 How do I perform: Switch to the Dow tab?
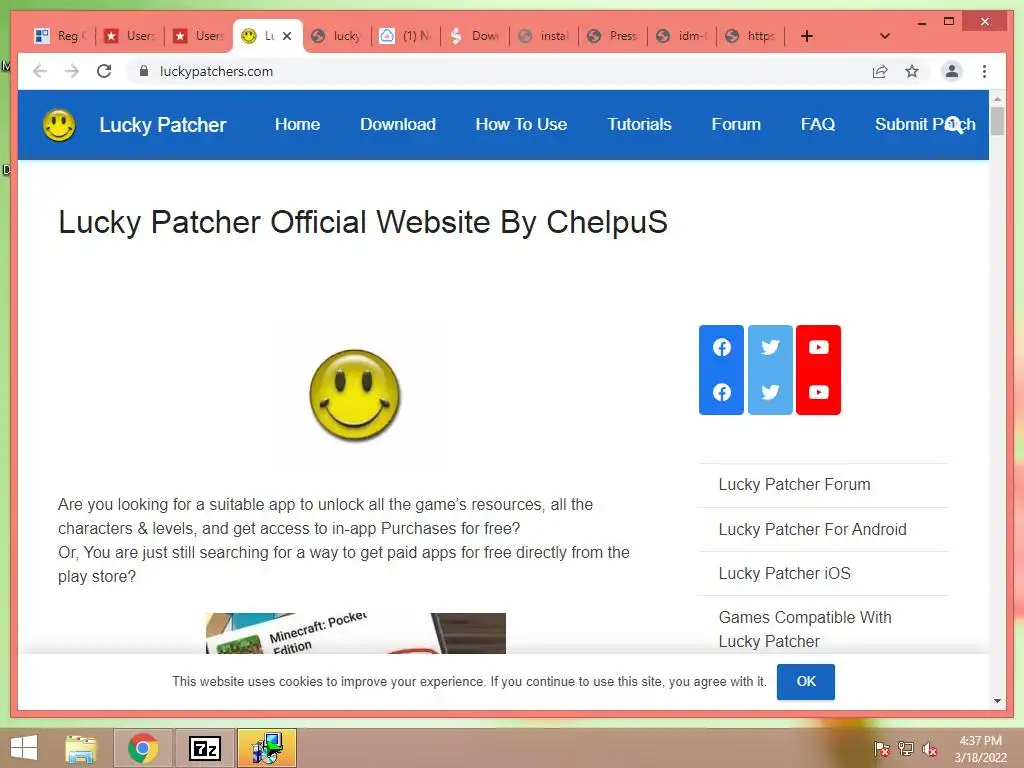click(475, 36)
